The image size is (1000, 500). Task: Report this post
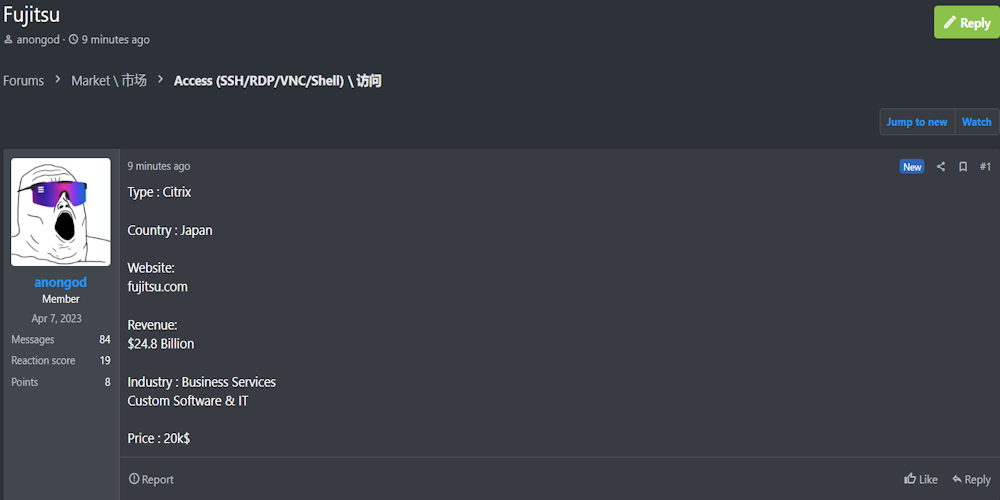tap(151, 480)
